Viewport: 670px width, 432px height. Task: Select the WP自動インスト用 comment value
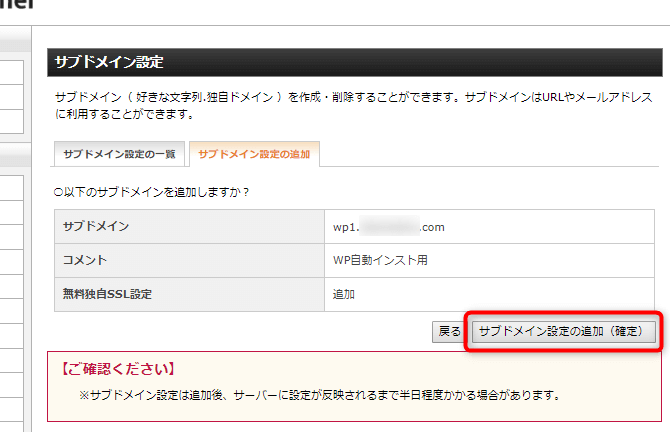(x=380, y=261)
